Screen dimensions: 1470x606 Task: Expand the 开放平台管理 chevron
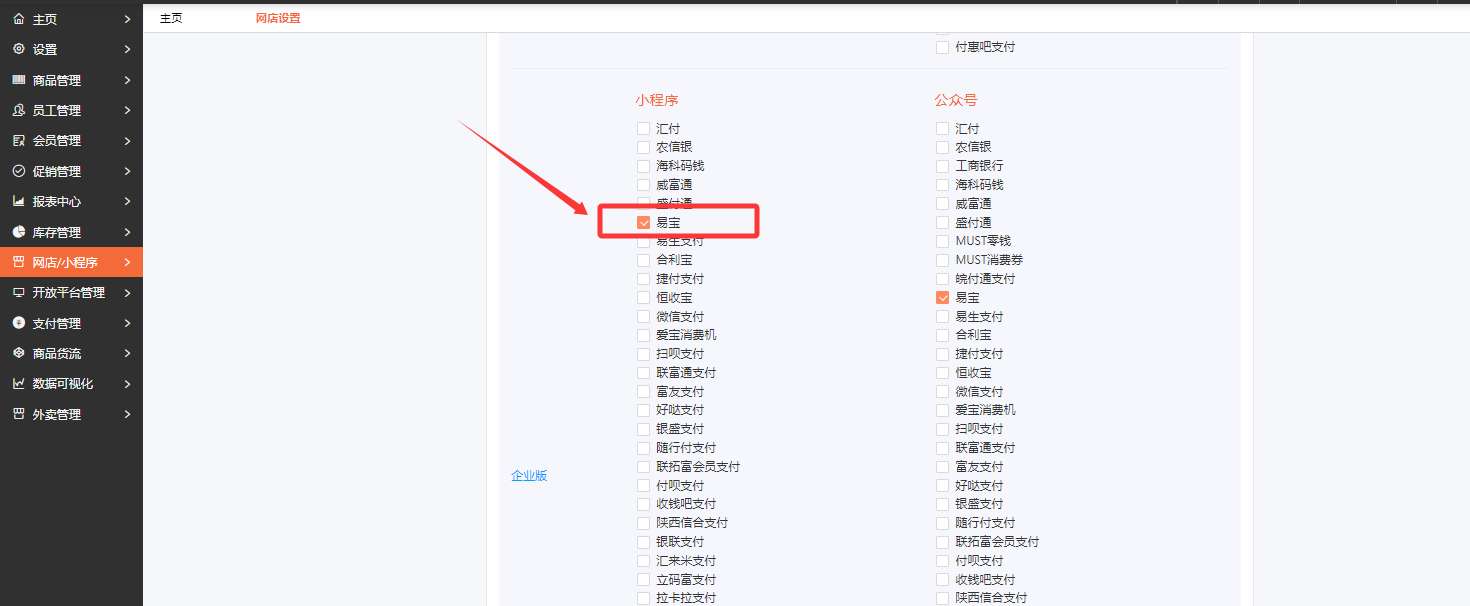pos(127,293)
